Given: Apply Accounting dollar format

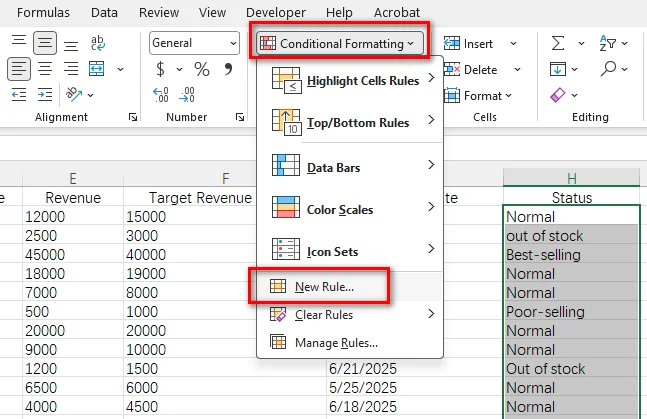Looking at the screenshot, I should (161, 69).
